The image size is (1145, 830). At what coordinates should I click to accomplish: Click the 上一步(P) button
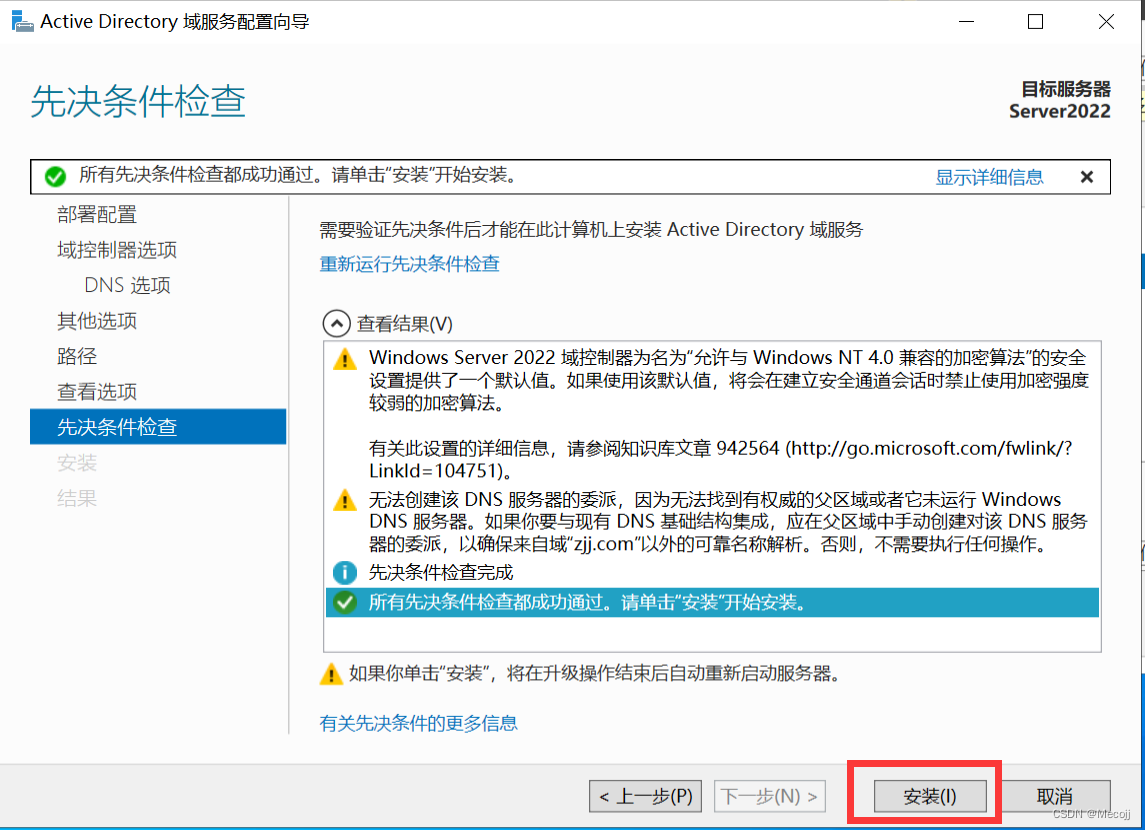coord(646,796)
